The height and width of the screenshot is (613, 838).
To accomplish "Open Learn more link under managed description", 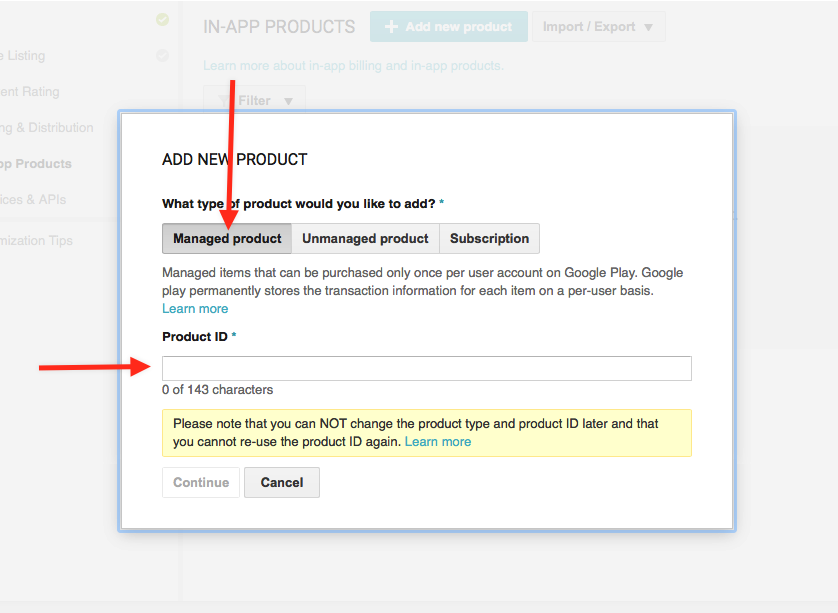I will tap(195, 309).
